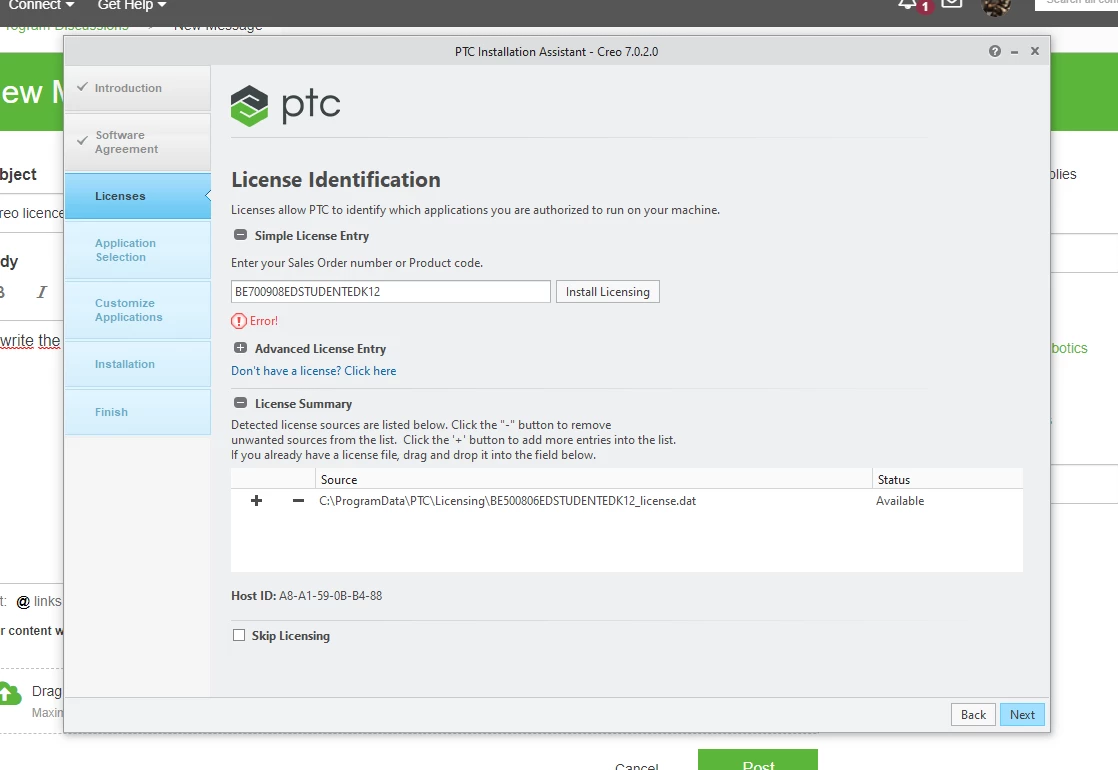Screen dimensions: 1118x770
Task: Select the Finish step
Action: tap(138, 412)
